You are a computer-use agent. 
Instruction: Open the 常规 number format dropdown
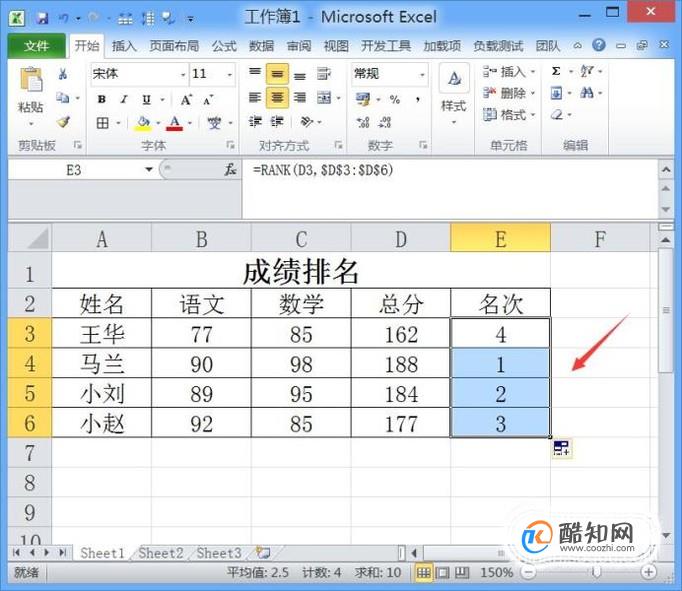[421, 74]
